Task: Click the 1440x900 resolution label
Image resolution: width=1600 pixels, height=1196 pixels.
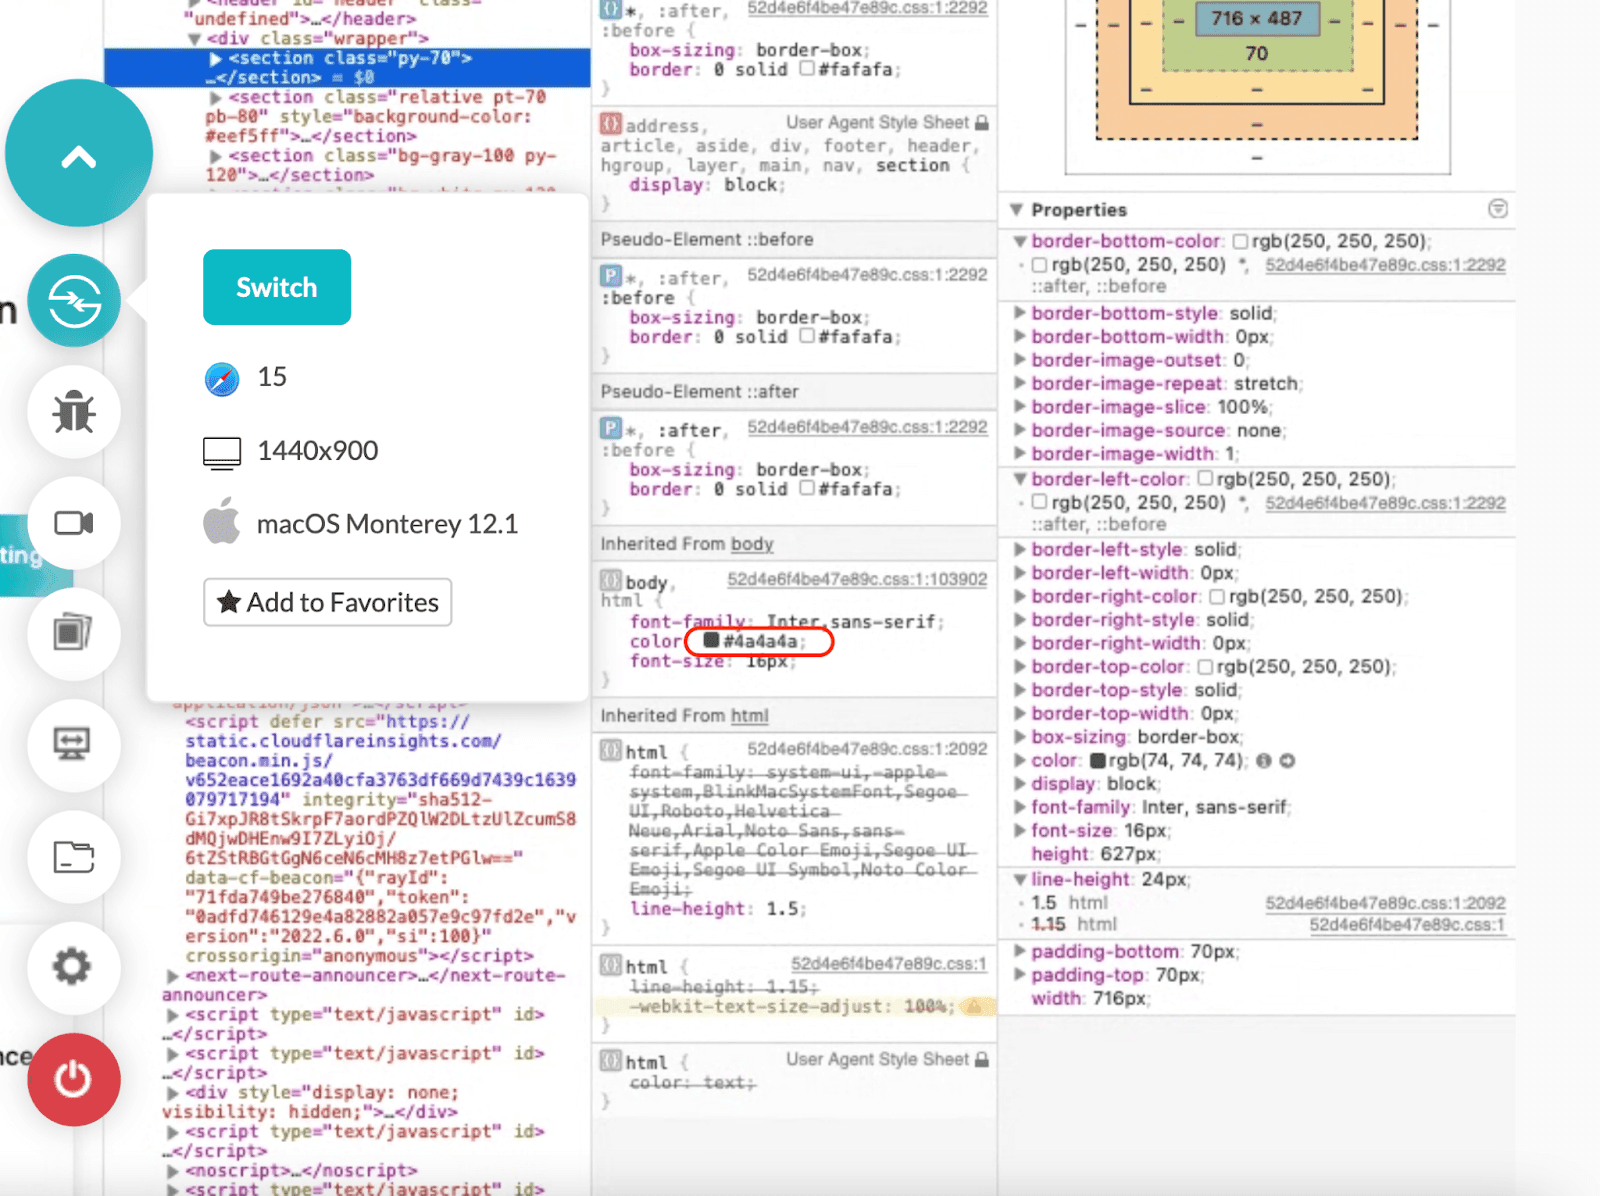Action: pyautogui.click(x=318, y=451)
